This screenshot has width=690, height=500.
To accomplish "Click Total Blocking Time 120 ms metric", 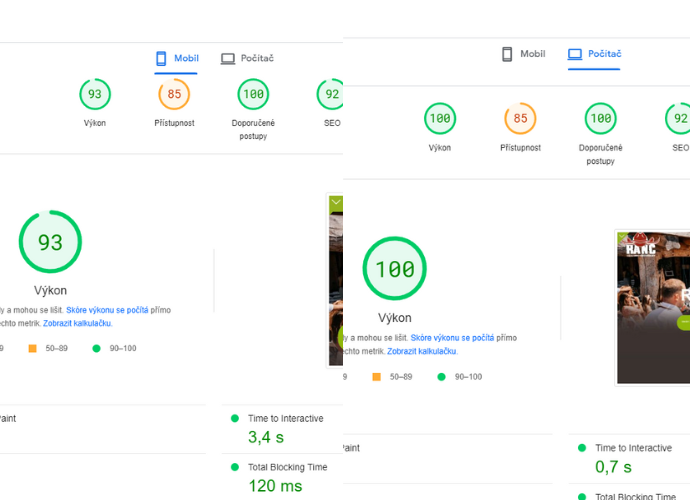I will 283,477.
